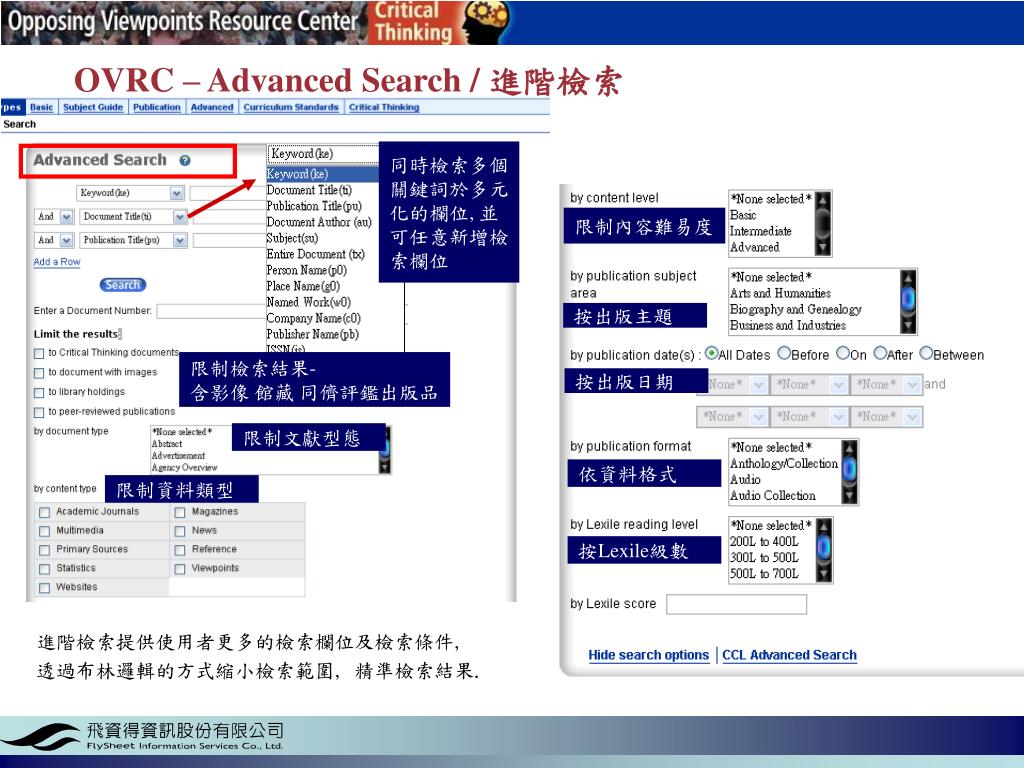Select Advanced in content level list

pyautogui.click(x=754, y=248)
